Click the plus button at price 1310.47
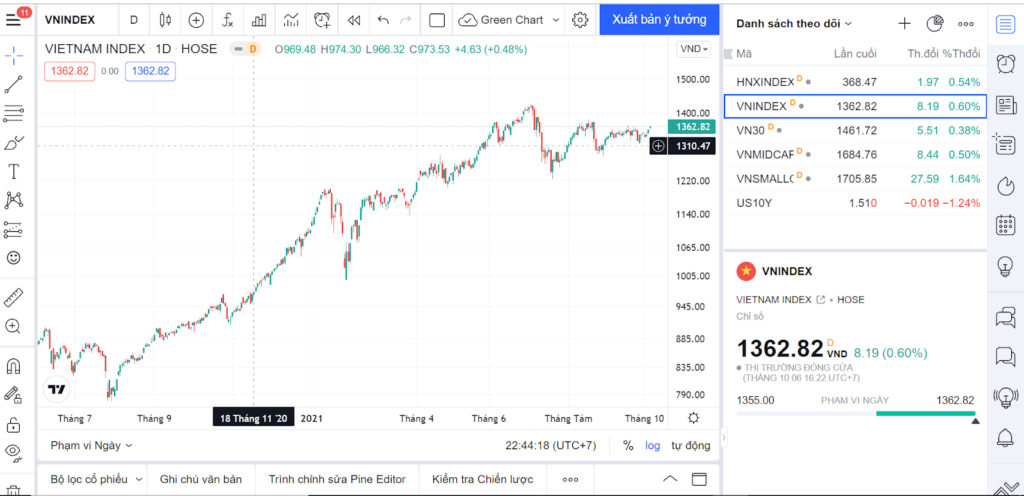The height and width of the screenshot is (496, 1024). click(658, 146)
